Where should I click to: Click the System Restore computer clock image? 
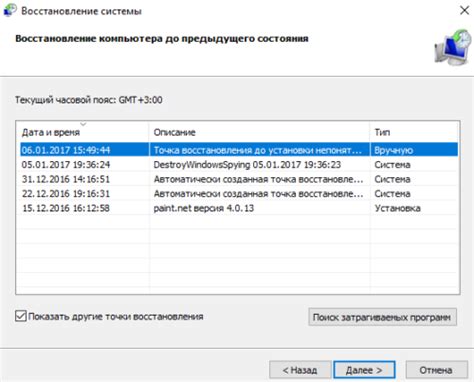click(x=453, y=47)
